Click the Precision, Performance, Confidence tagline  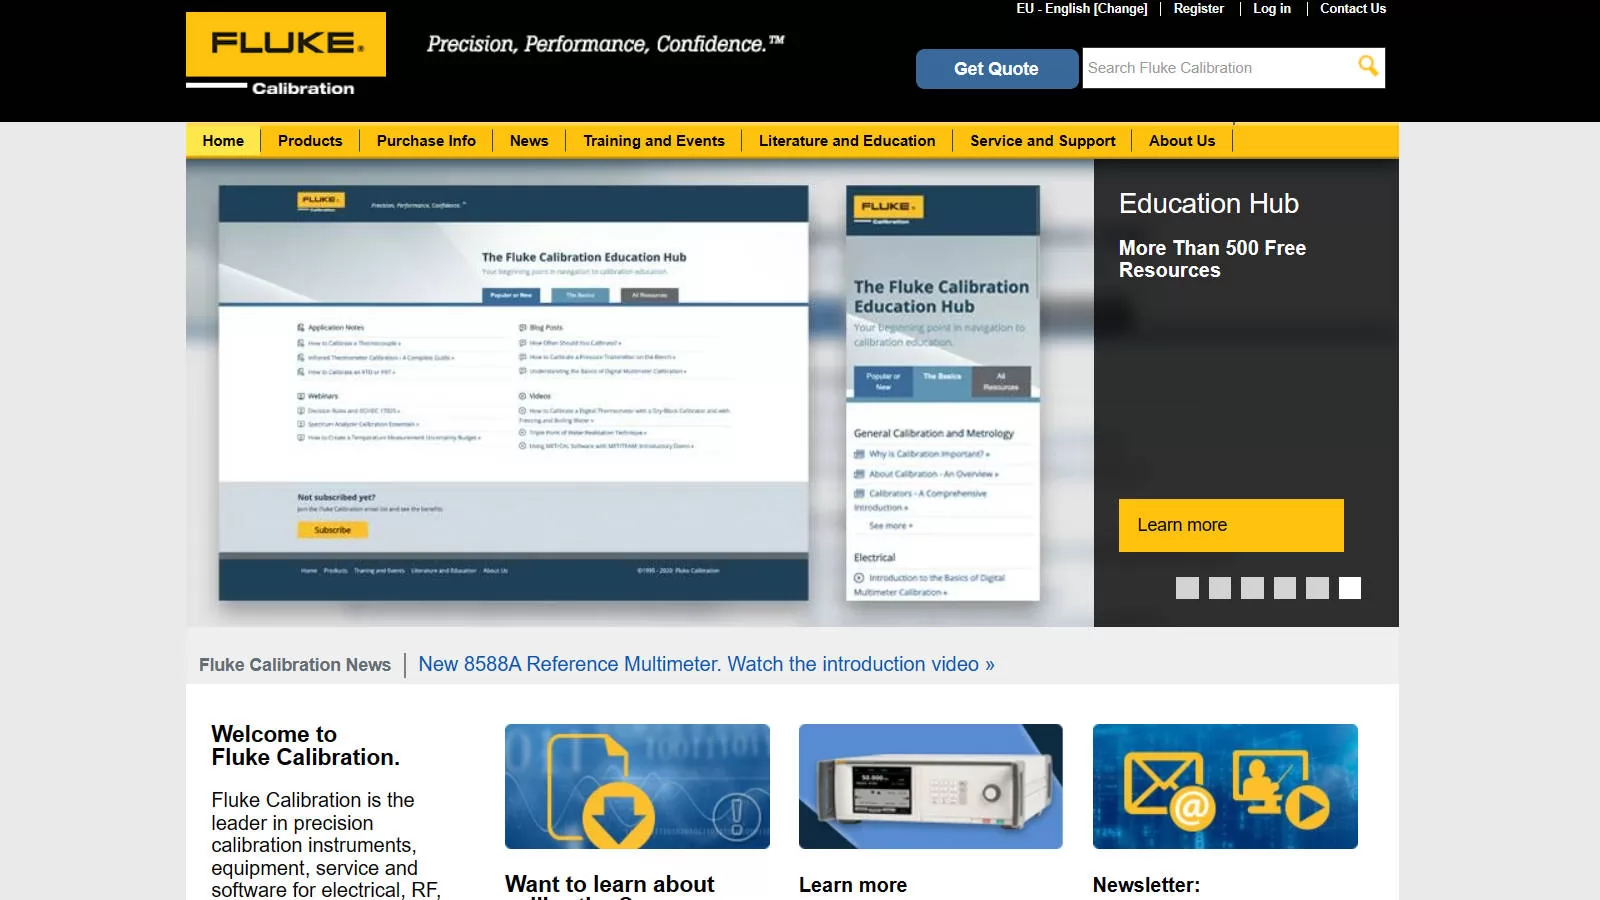click(606, 44)
